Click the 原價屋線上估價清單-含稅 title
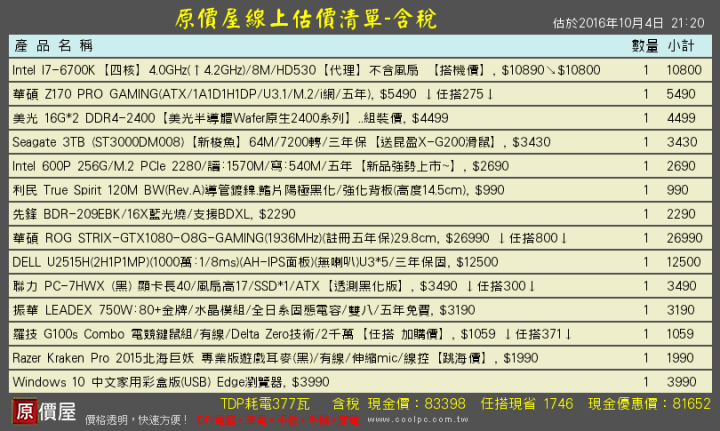 click(x=306, y=19)
